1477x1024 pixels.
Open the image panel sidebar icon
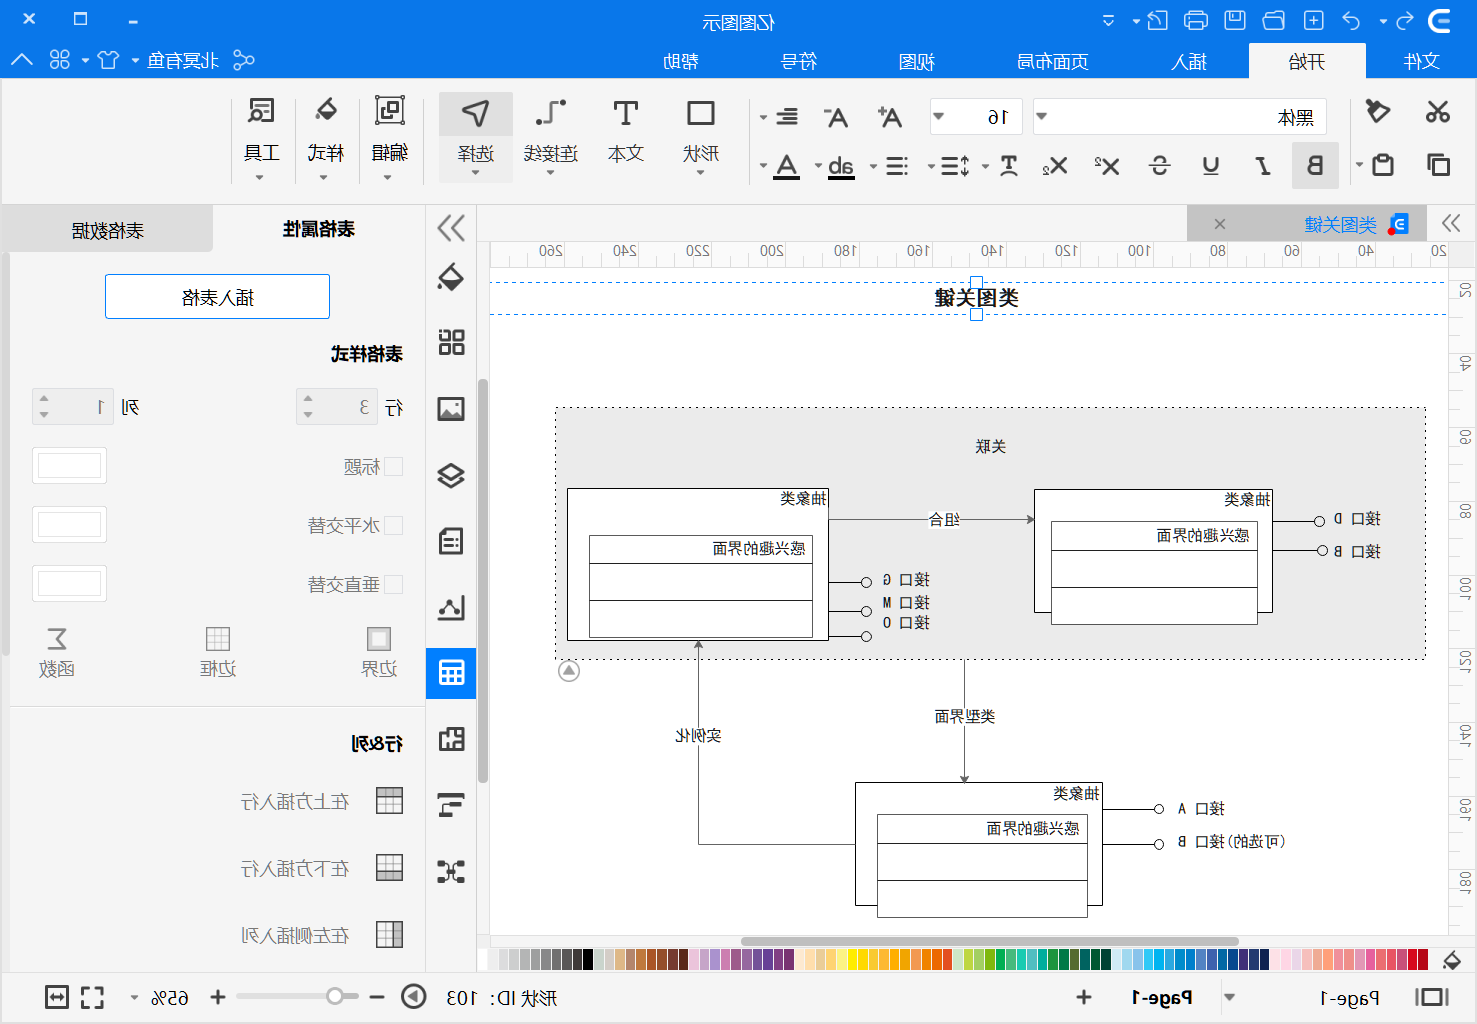451,409
